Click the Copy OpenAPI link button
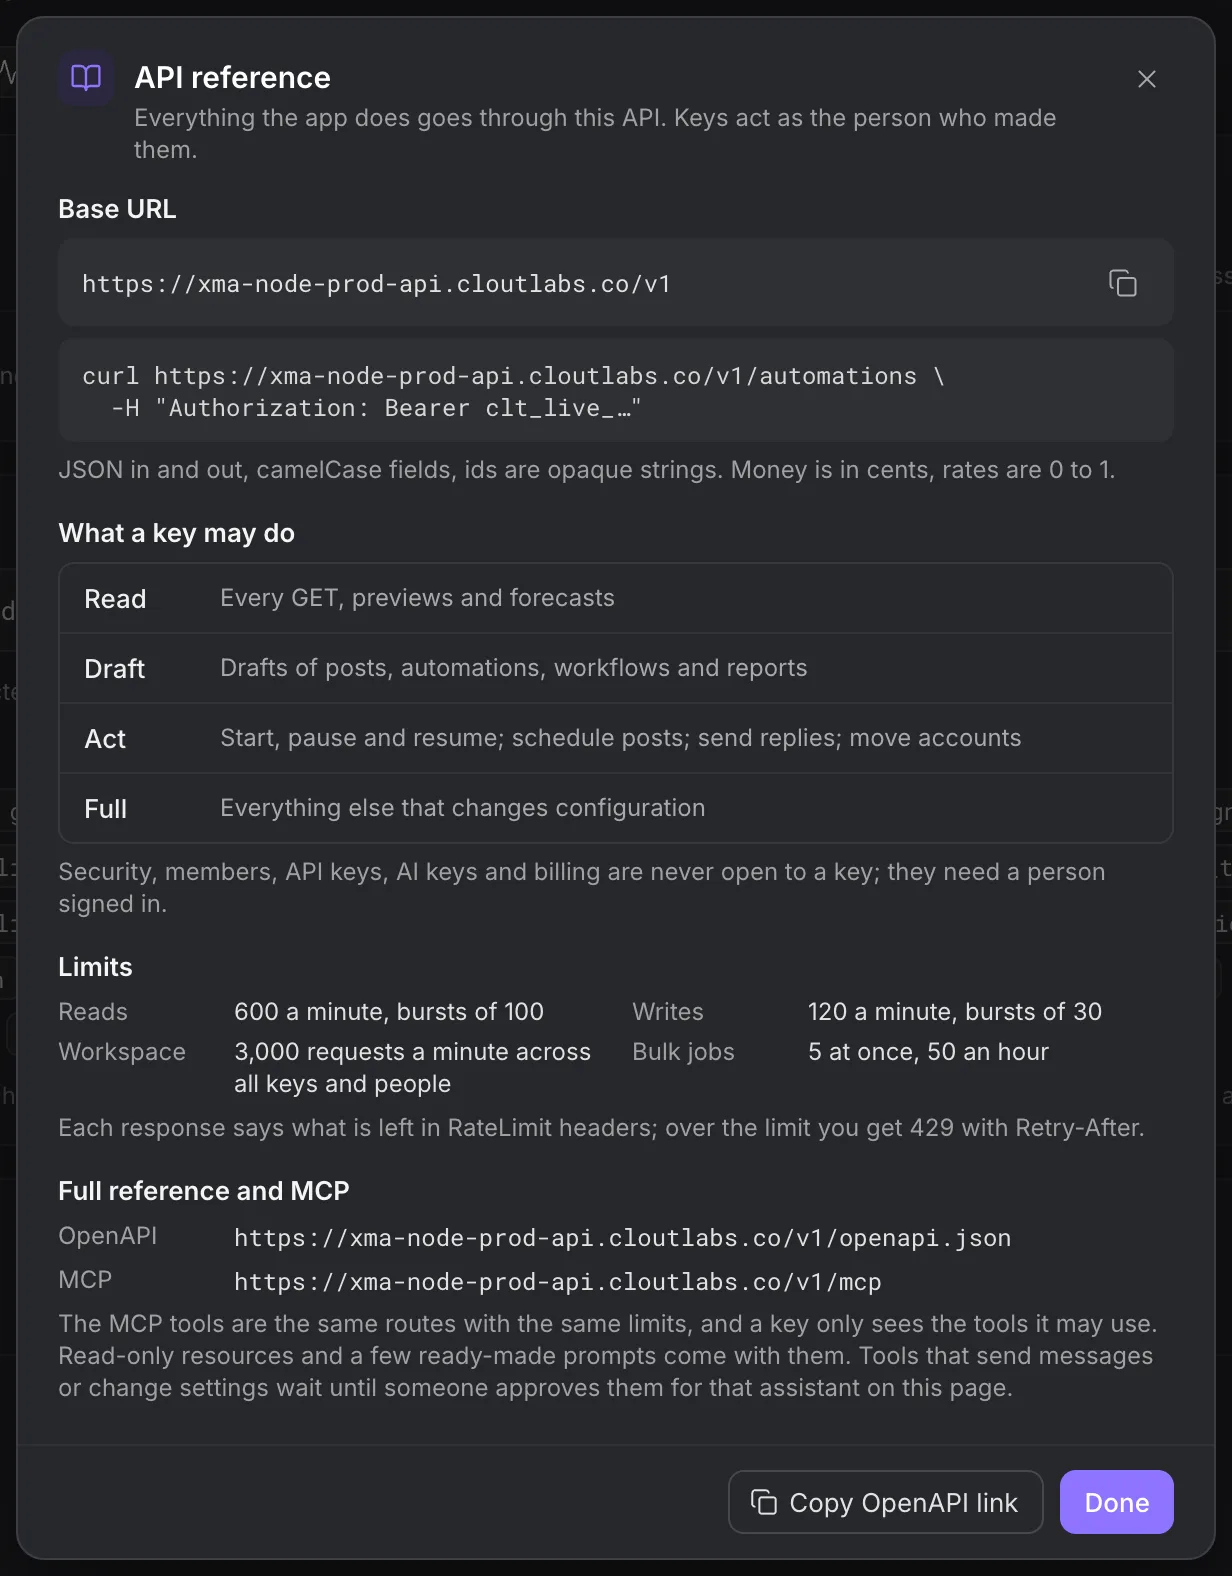The height and width of the screenshot is (1576, 1232). click(886, 1502)
